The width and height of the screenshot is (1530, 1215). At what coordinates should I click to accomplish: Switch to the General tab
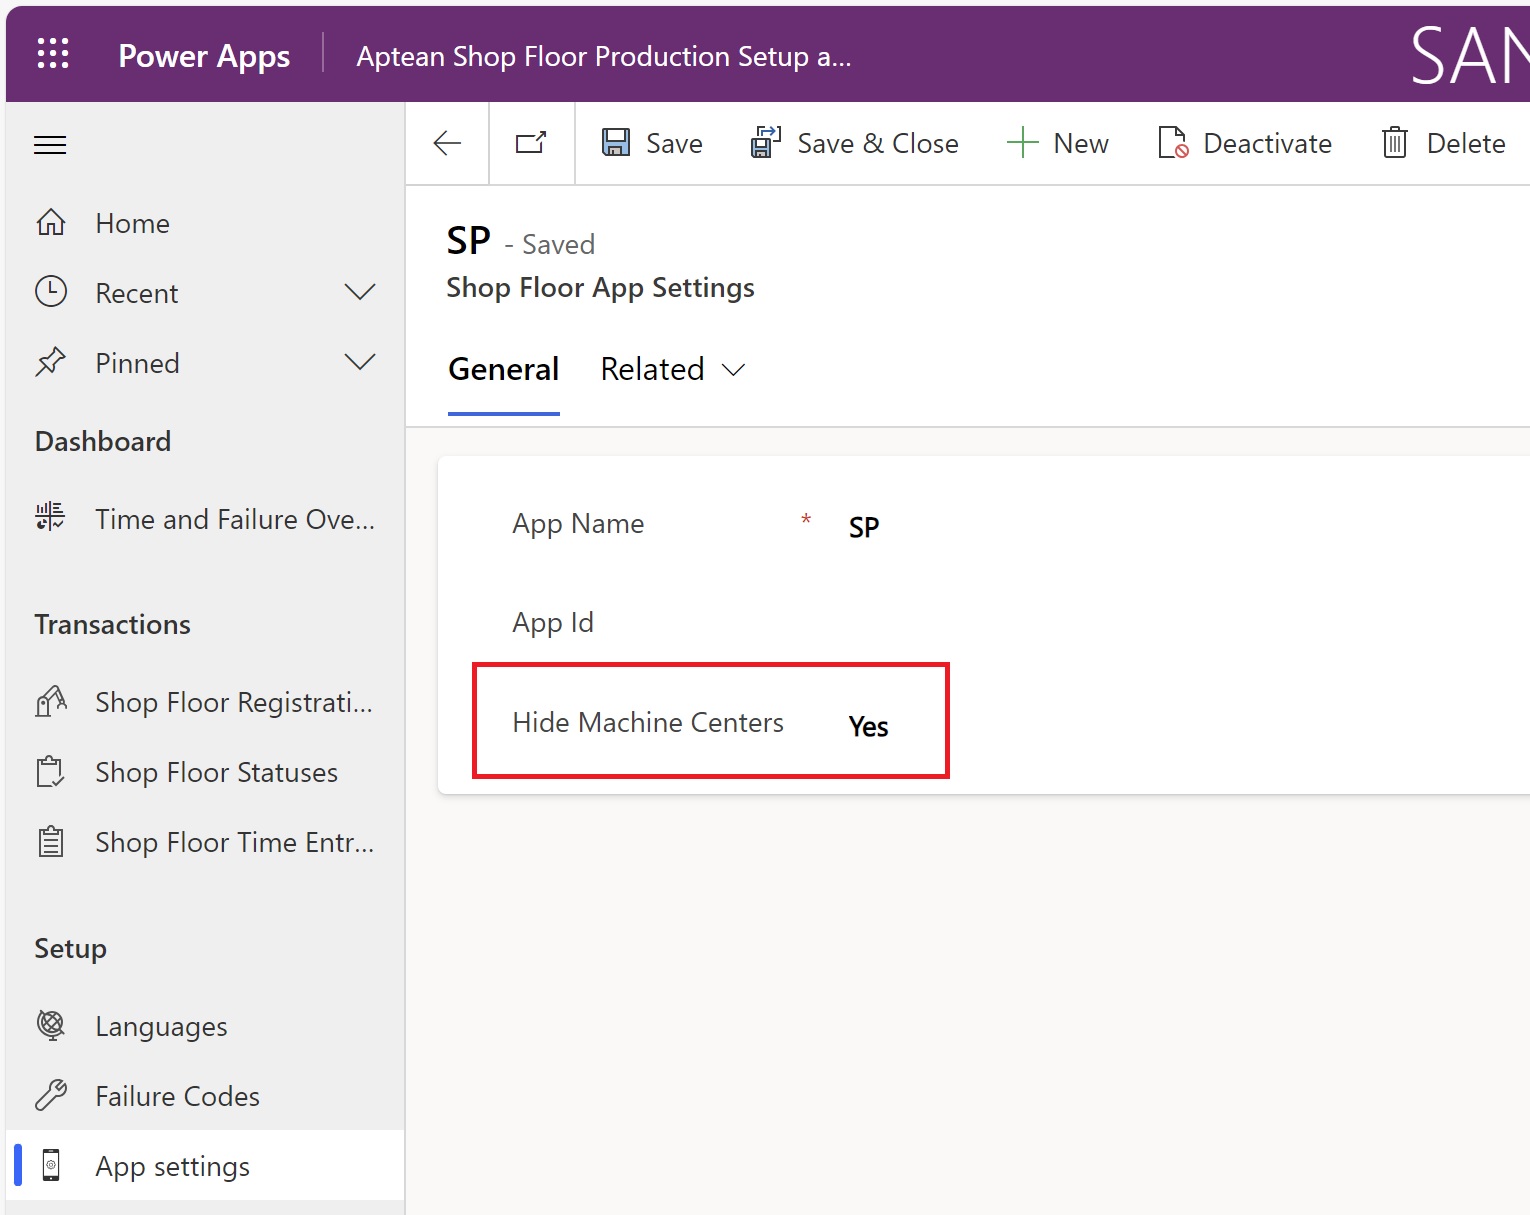503,370
